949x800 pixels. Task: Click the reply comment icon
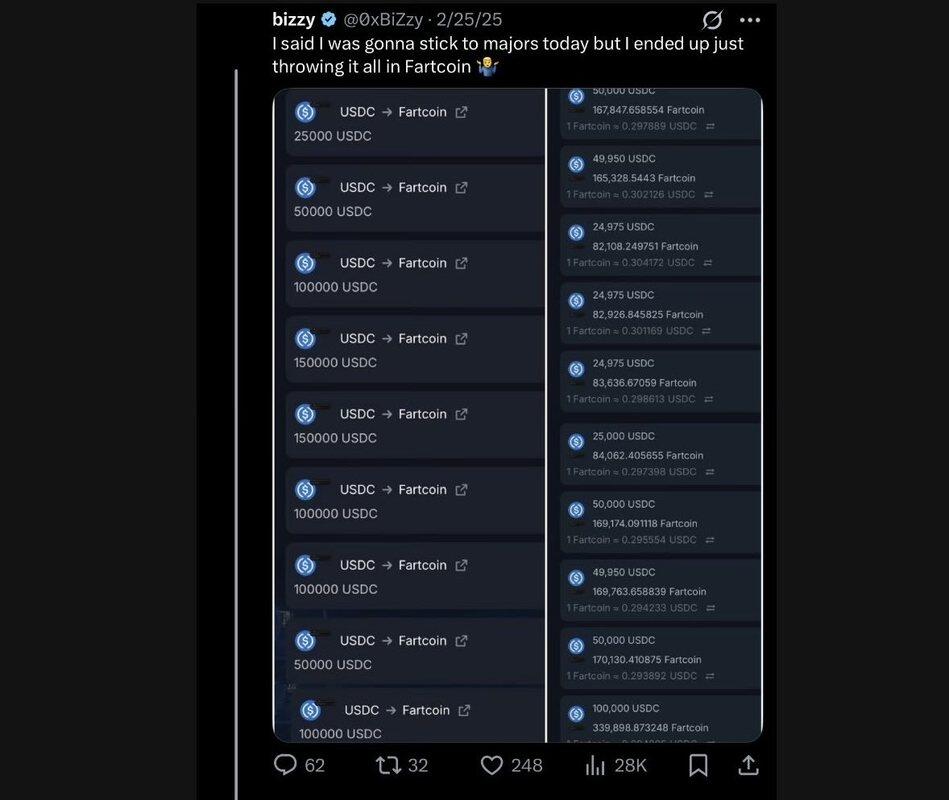(x=285, y=765)
